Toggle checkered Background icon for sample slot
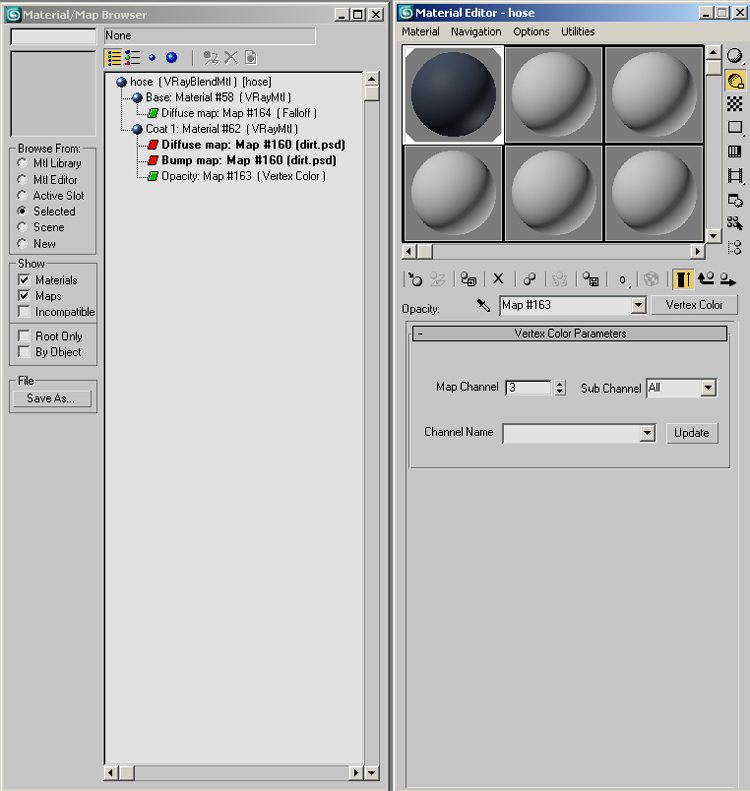The height and width of the screenshot is (791, 750). pyautogui.click(x=735, y=104)
